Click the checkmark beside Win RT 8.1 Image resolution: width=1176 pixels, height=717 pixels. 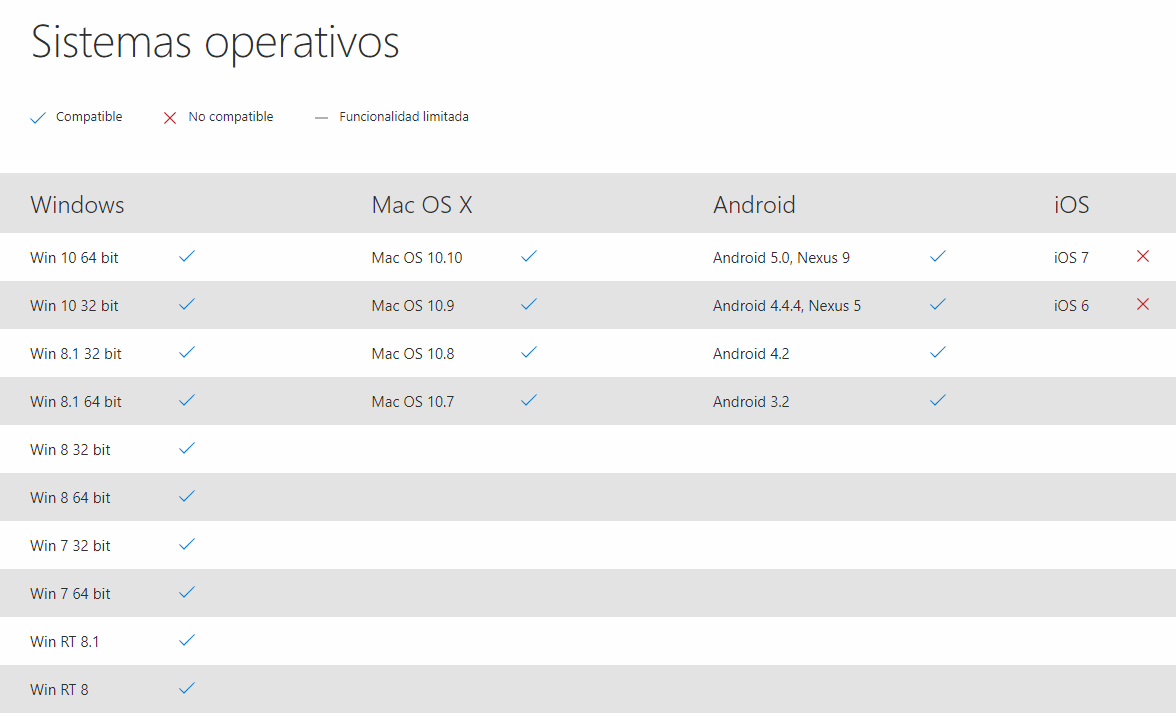187,640
